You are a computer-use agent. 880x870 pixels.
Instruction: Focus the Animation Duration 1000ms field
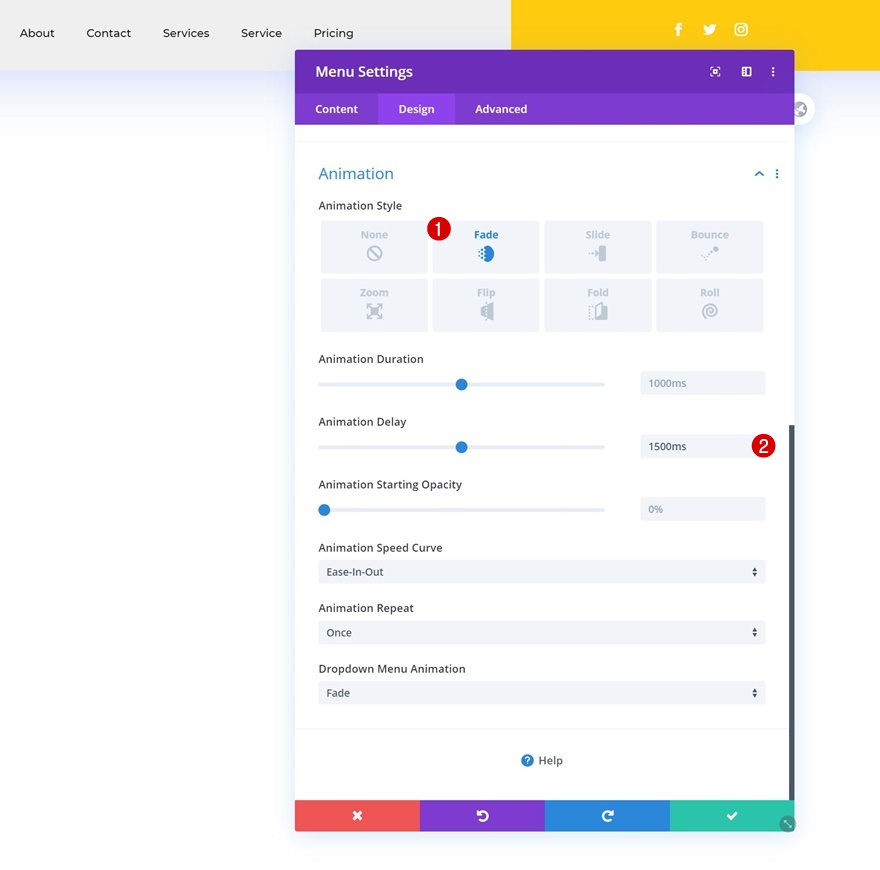(x=703, y=383)
